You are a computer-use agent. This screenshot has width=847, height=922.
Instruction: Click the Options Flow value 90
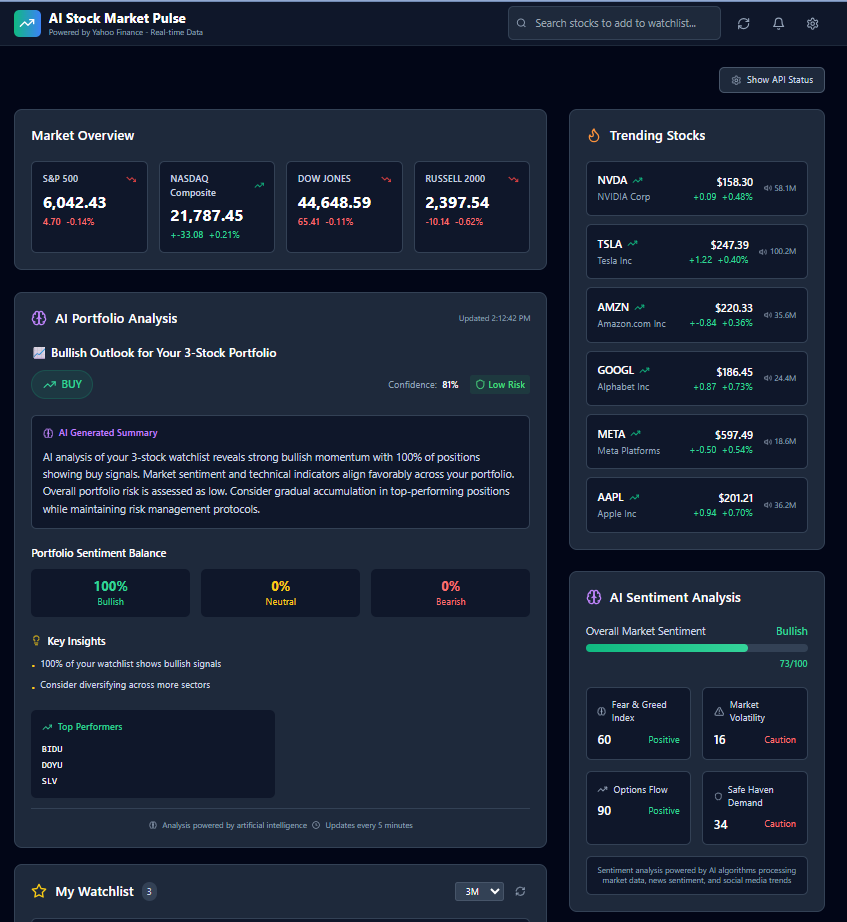[604, 811]
